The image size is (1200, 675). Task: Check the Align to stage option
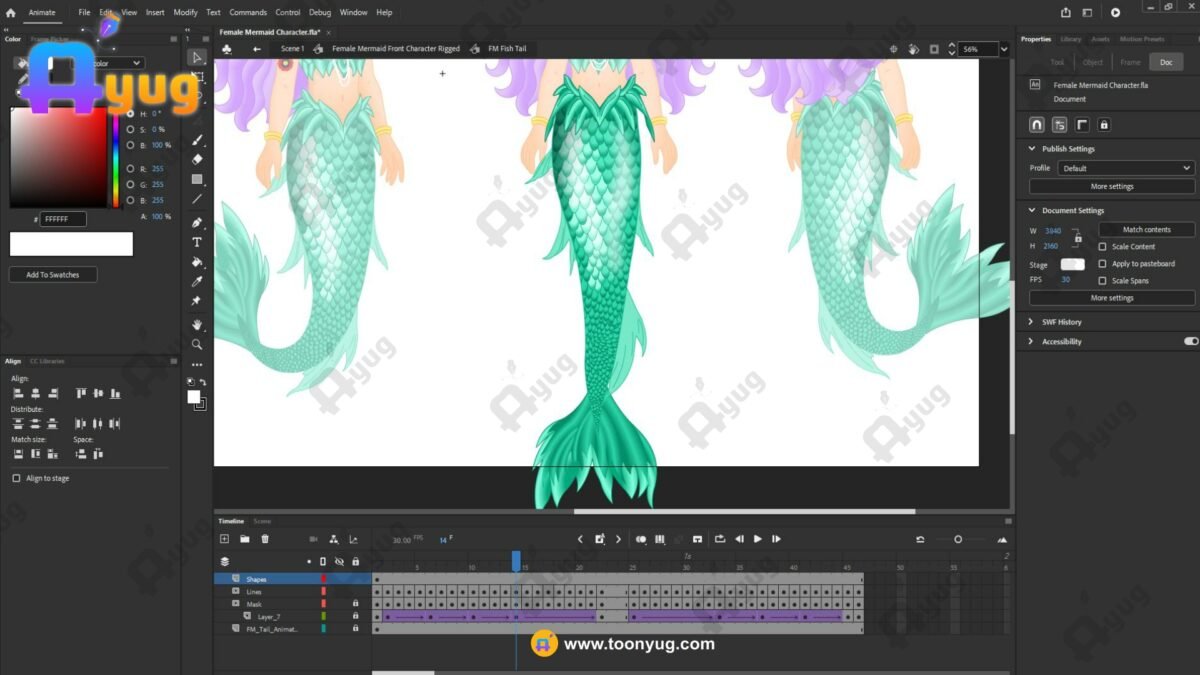click(x=16, y=479)
